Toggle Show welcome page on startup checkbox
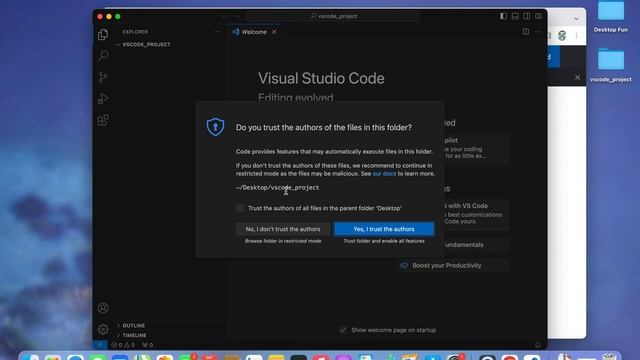Viewport: 640px width, 360px height. click(342, 330)
